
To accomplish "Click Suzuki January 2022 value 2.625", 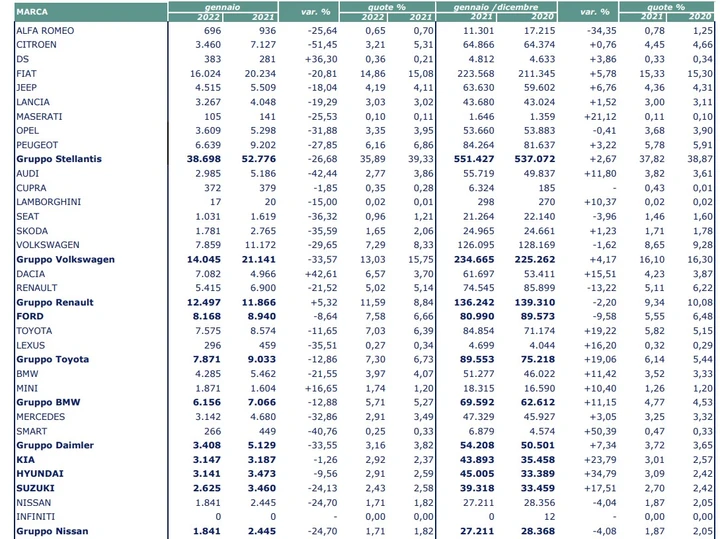I will tap(208, 488).
